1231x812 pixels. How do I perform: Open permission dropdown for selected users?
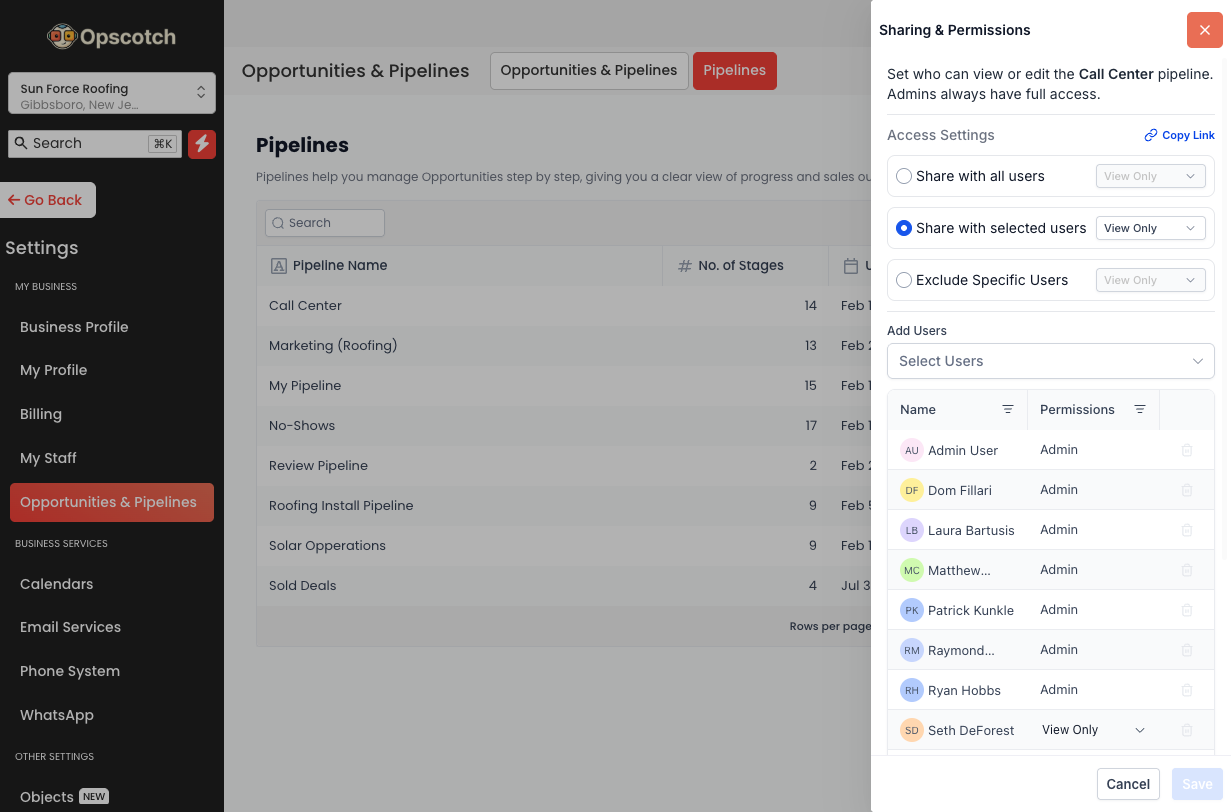[x=1150, y=228]
